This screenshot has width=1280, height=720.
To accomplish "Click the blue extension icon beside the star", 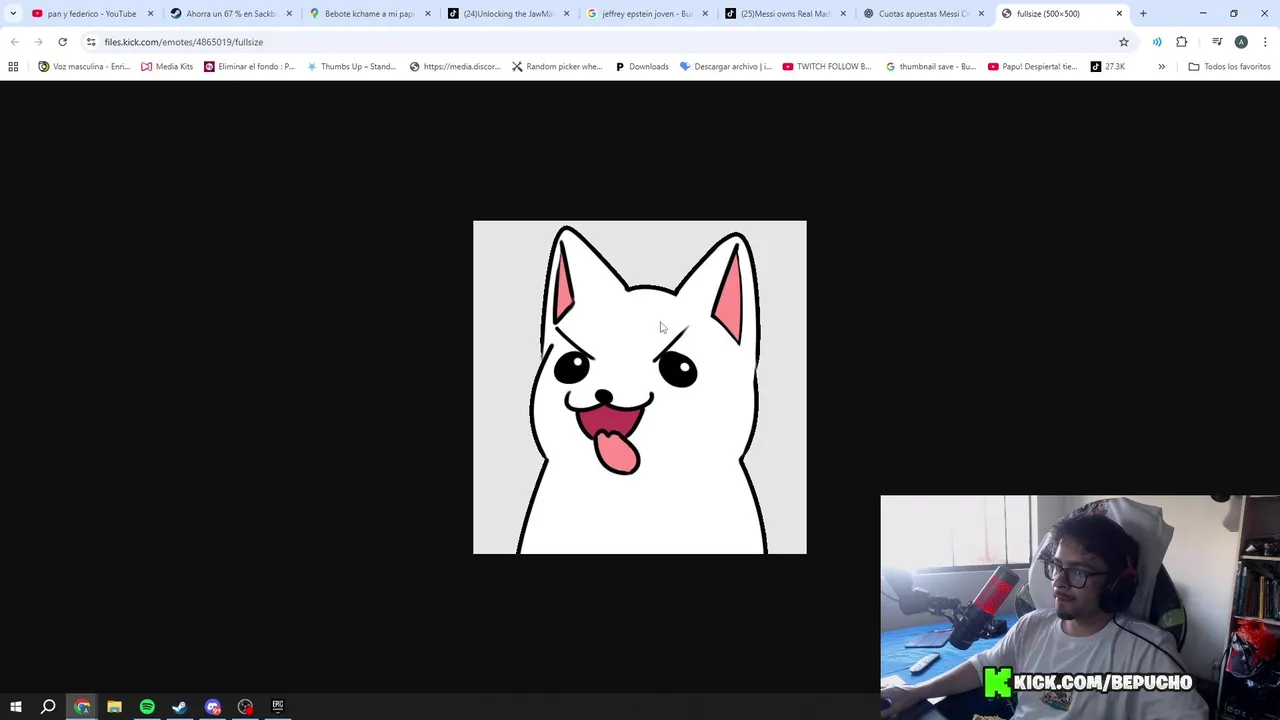I will click(1157, 42).
